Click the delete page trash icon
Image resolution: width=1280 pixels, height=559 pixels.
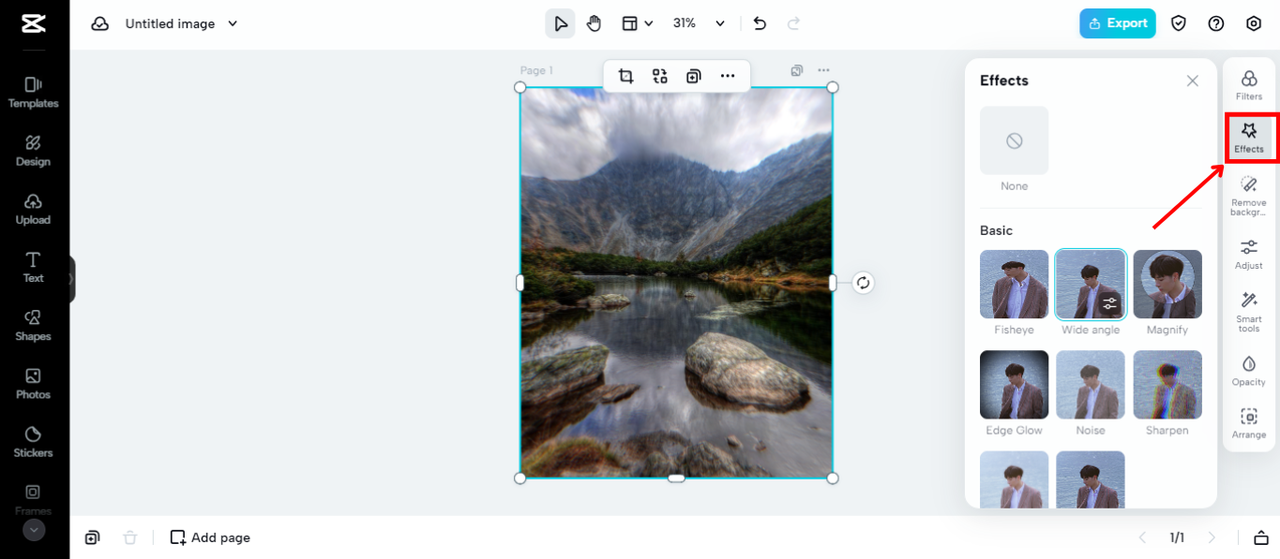point(130,537)
